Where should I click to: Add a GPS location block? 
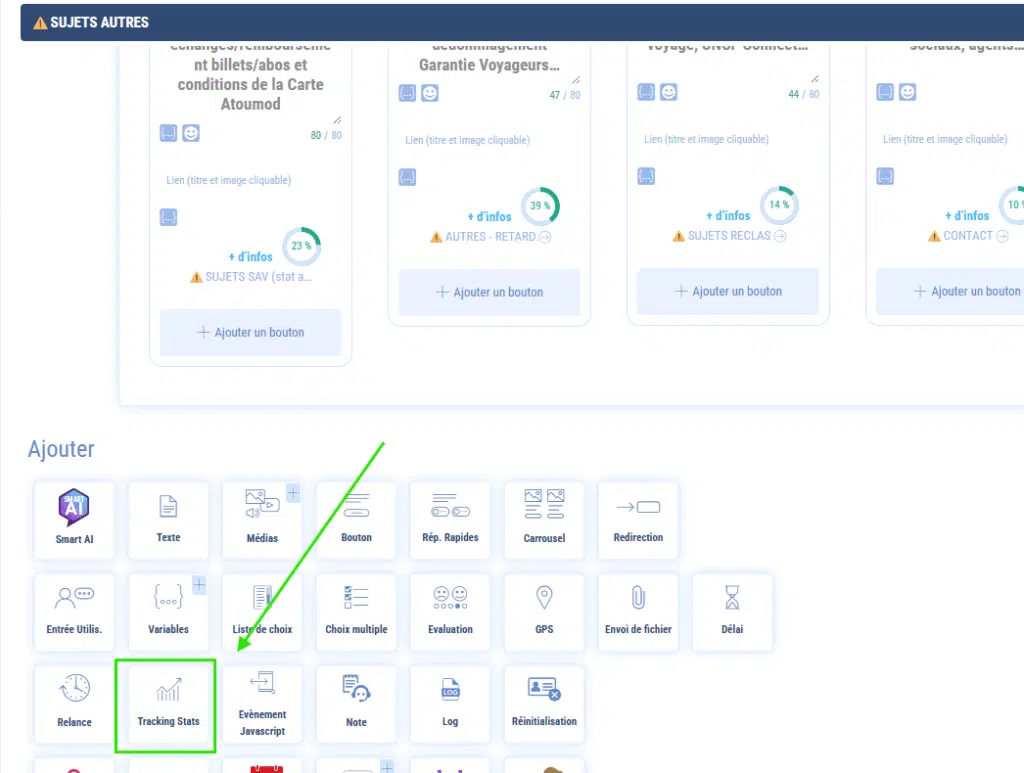[x=544, y=612]
